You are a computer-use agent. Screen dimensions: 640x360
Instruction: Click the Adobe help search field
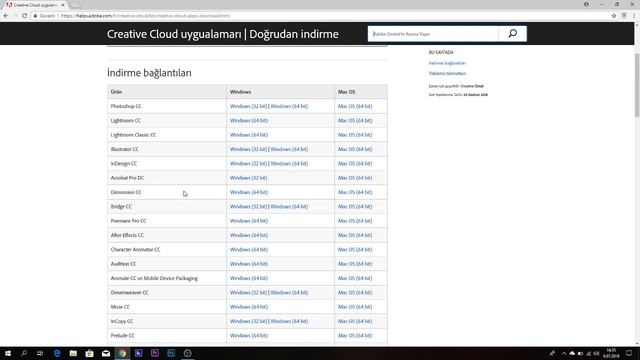pyautogui.click(x=433, y=34)
